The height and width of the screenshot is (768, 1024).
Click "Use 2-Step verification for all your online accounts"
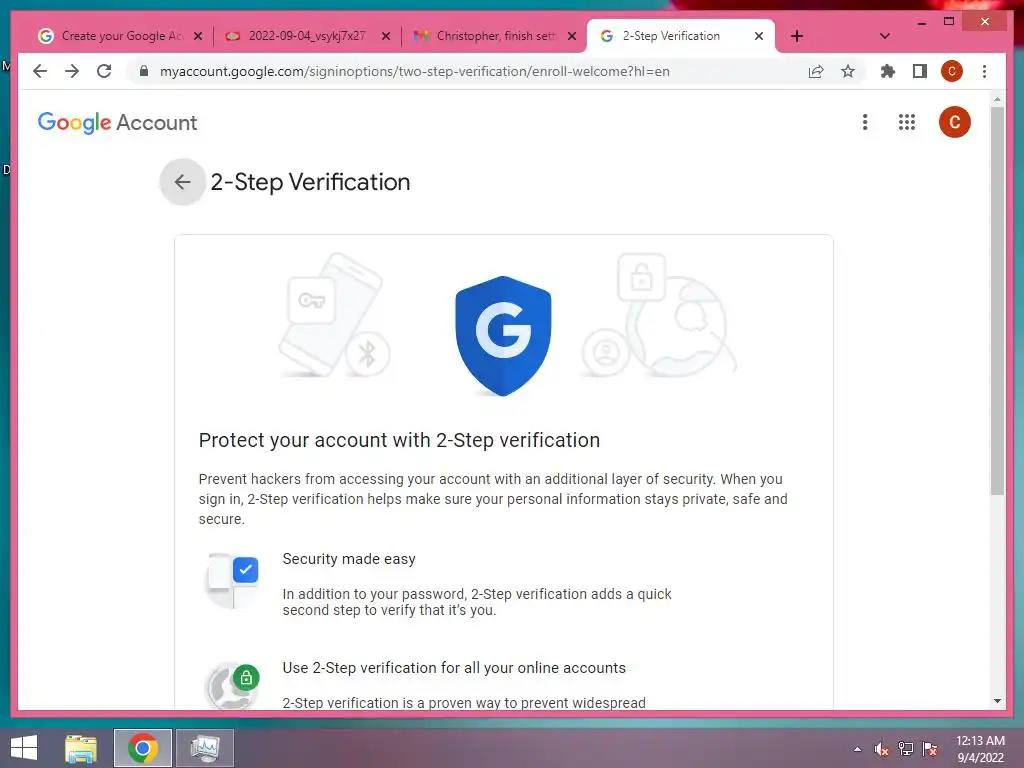tap(454, 668)
